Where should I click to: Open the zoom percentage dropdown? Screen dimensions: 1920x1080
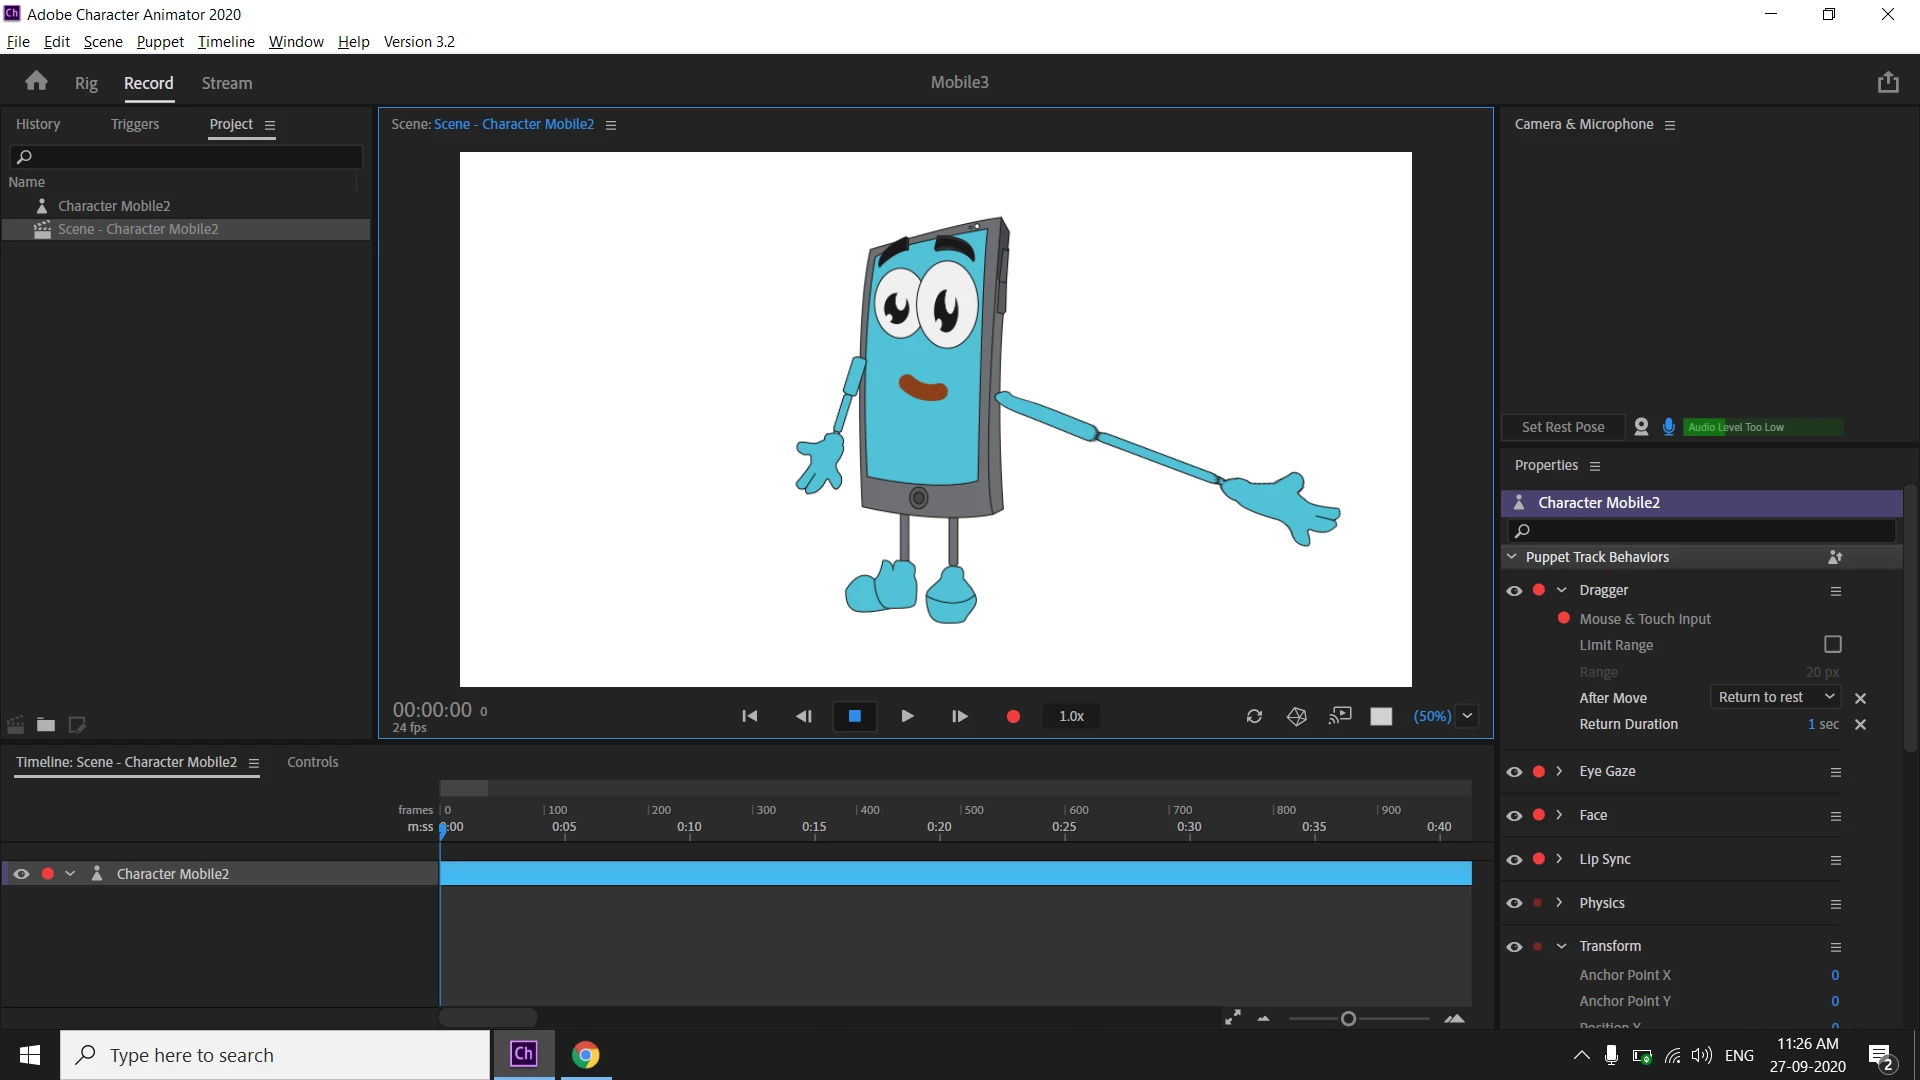(x=1467, y=716)
